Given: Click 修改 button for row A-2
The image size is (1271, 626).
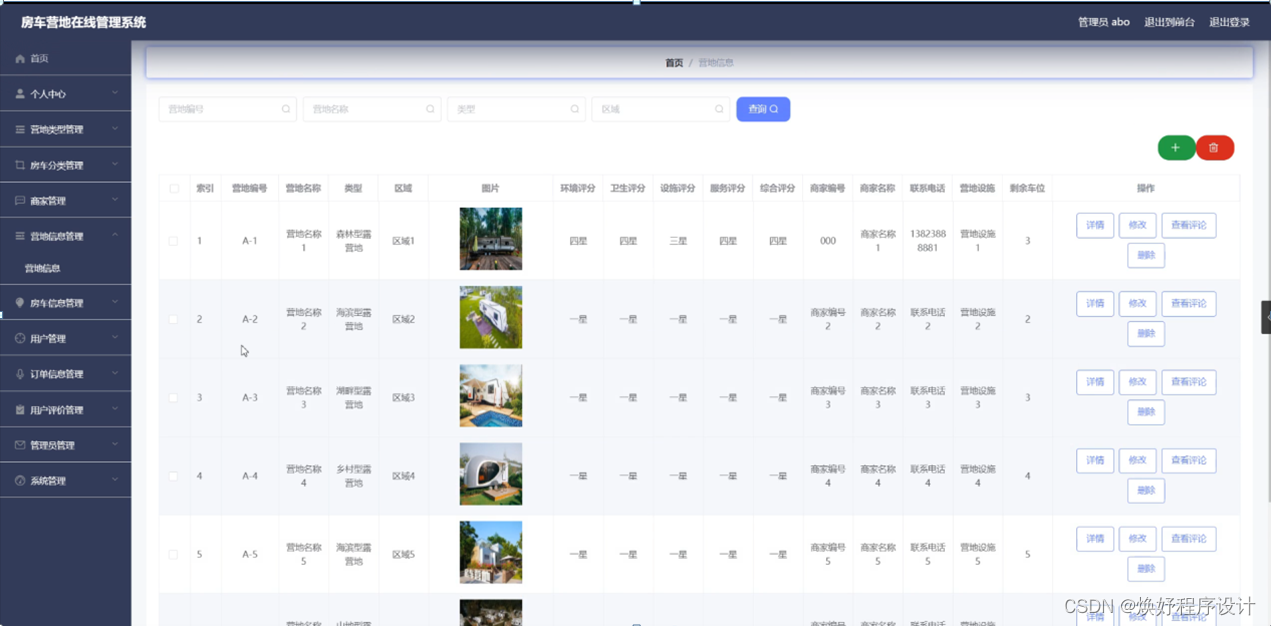Looking at the screenshot, I should pyautogui.click(x=1138, y=304).
